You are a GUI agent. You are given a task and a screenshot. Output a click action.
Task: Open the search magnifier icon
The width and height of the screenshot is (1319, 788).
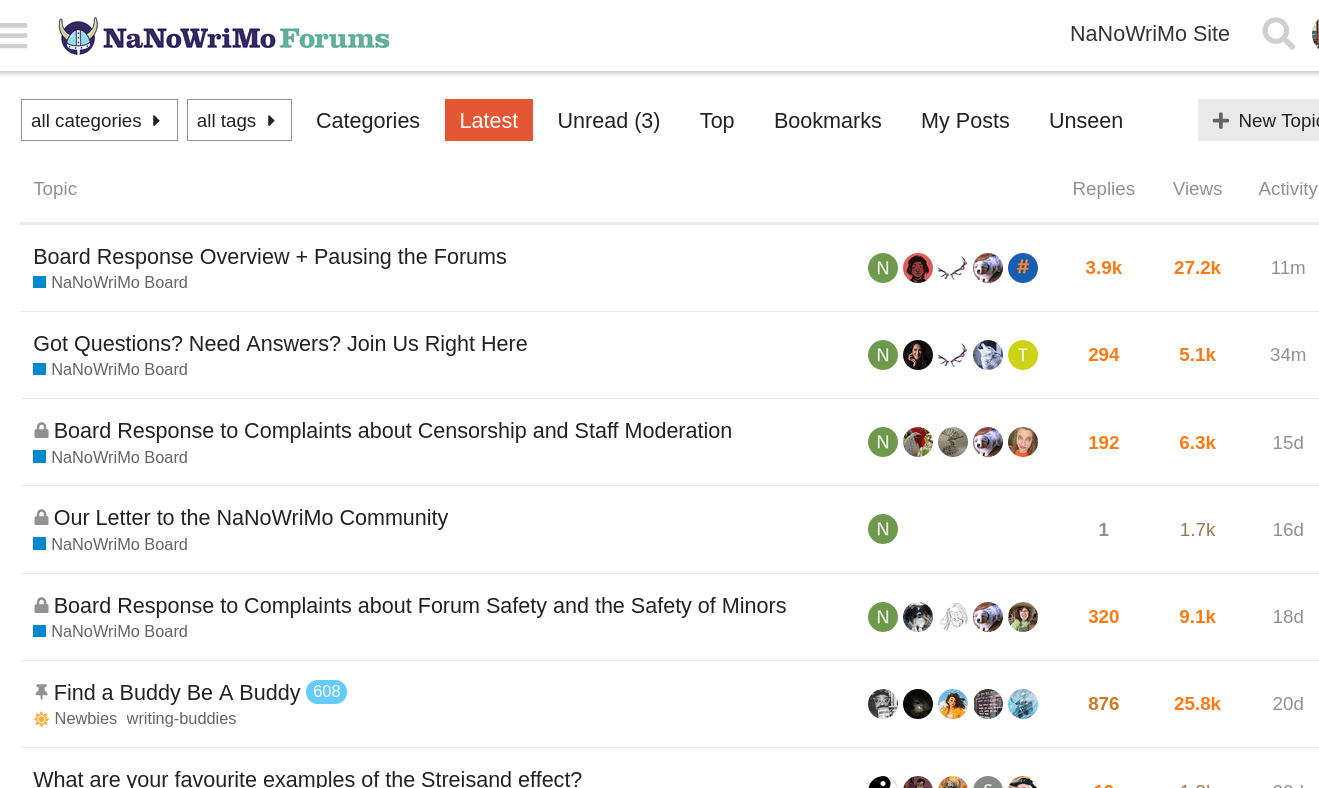pyautogui.click(x=1278, y=34)
